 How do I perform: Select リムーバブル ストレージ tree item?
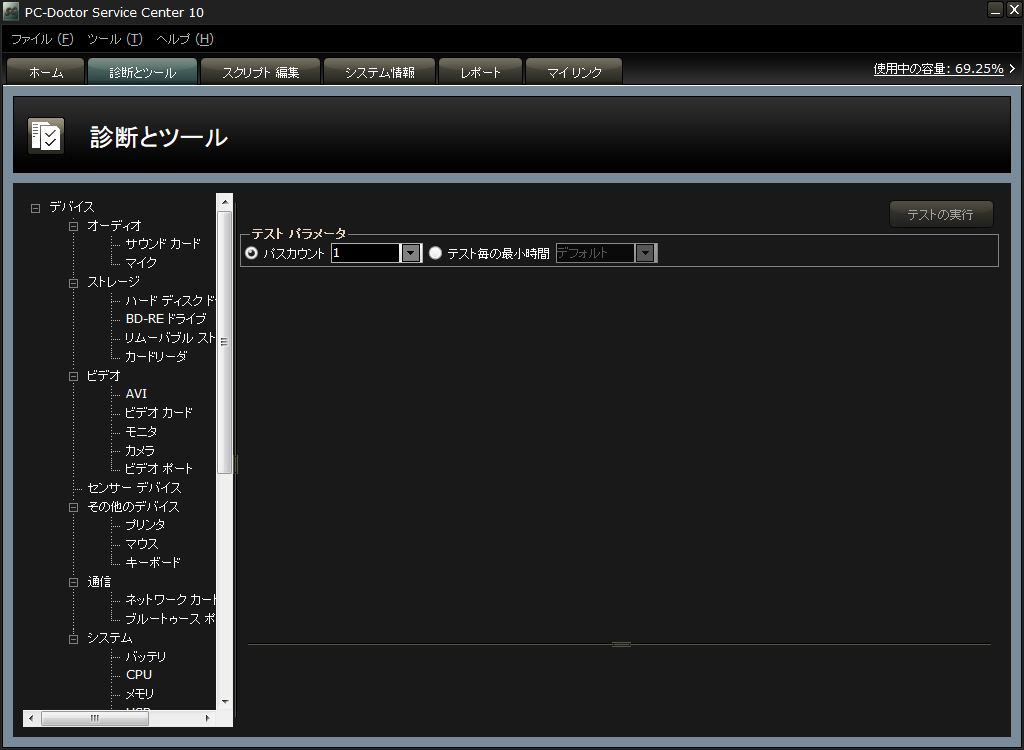(170, 338)
